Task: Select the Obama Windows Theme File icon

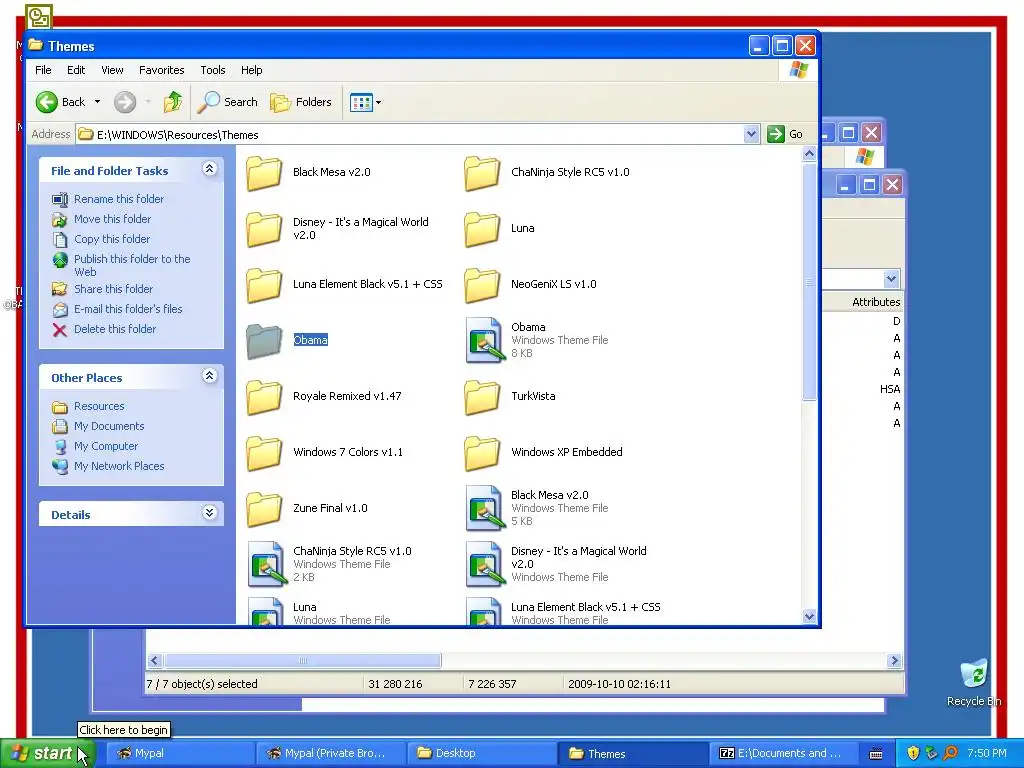Action: click(485, 340)
